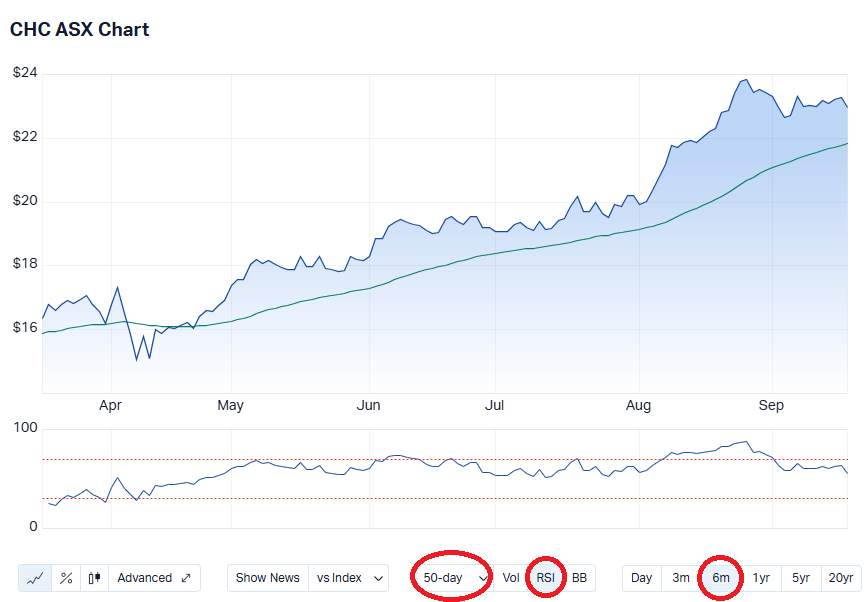Enable BB Bollinger Bands overlay

[x=579, y=578]
